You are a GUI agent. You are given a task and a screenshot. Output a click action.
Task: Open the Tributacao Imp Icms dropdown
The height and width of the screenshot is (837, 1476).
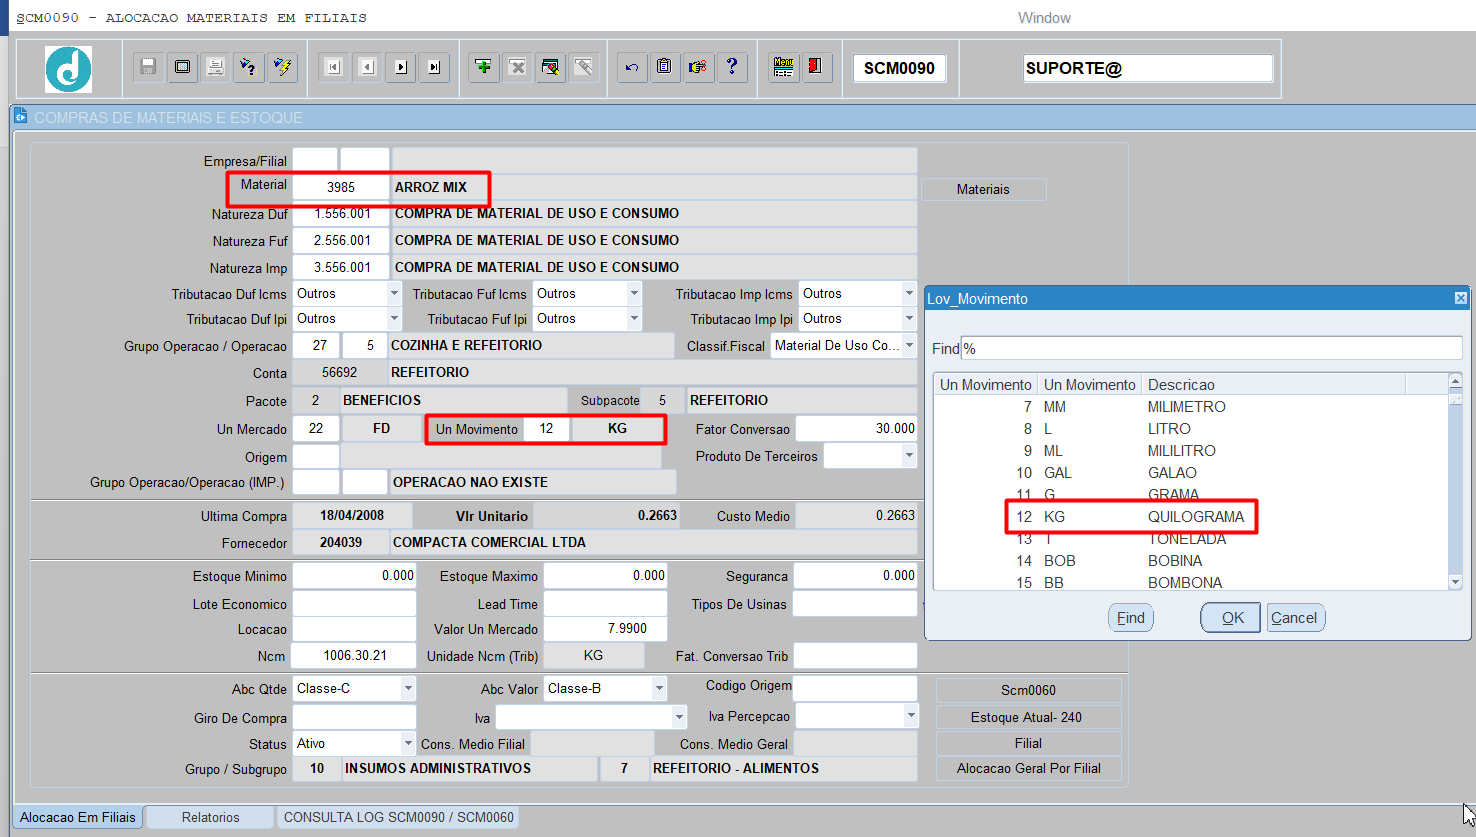909,293
